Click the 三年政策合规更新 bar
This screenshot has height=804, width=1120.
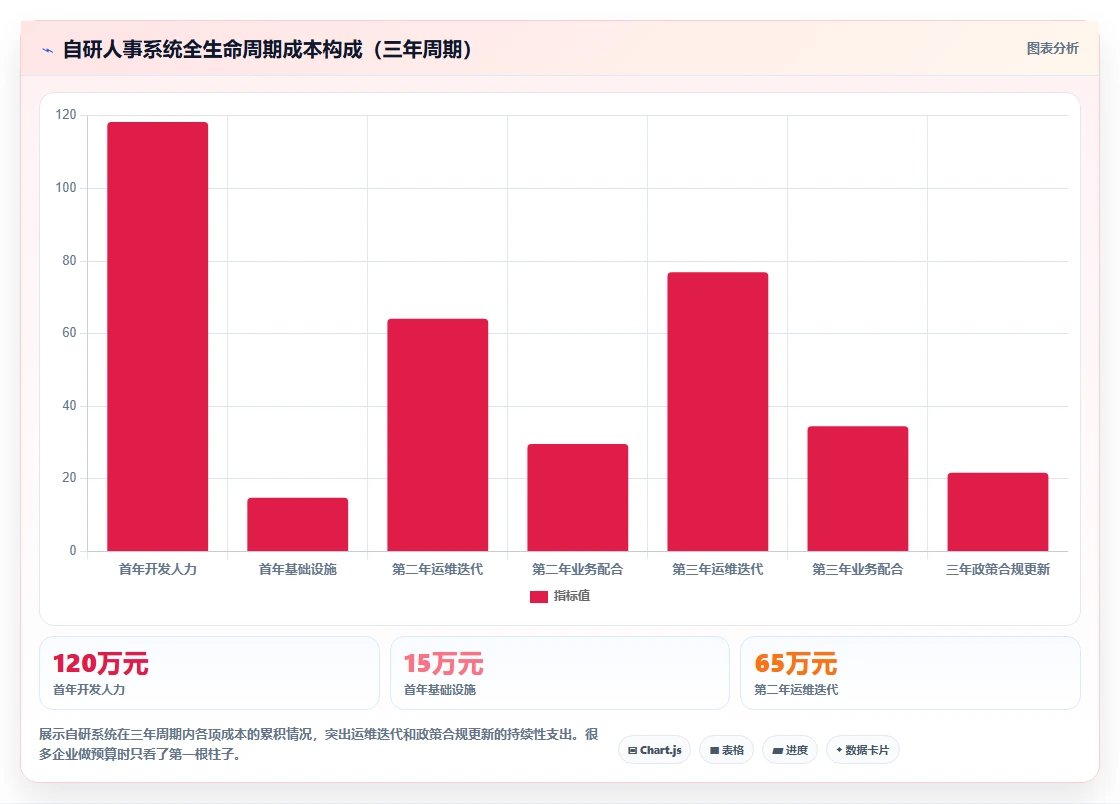pos(998,512)
